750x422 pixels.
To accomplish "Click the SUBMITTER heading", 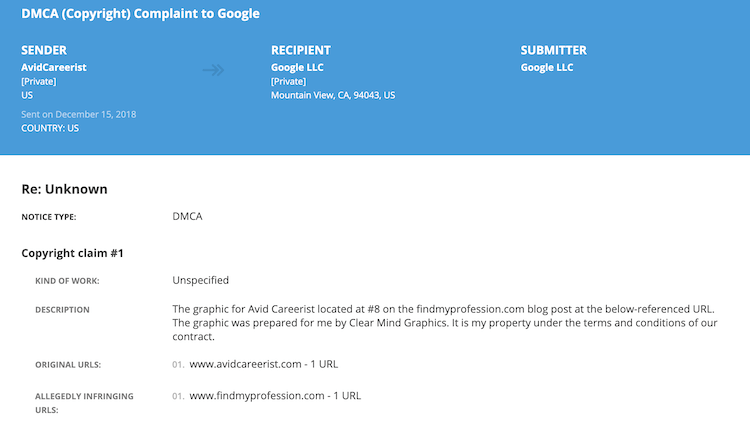I will [553, 50].
